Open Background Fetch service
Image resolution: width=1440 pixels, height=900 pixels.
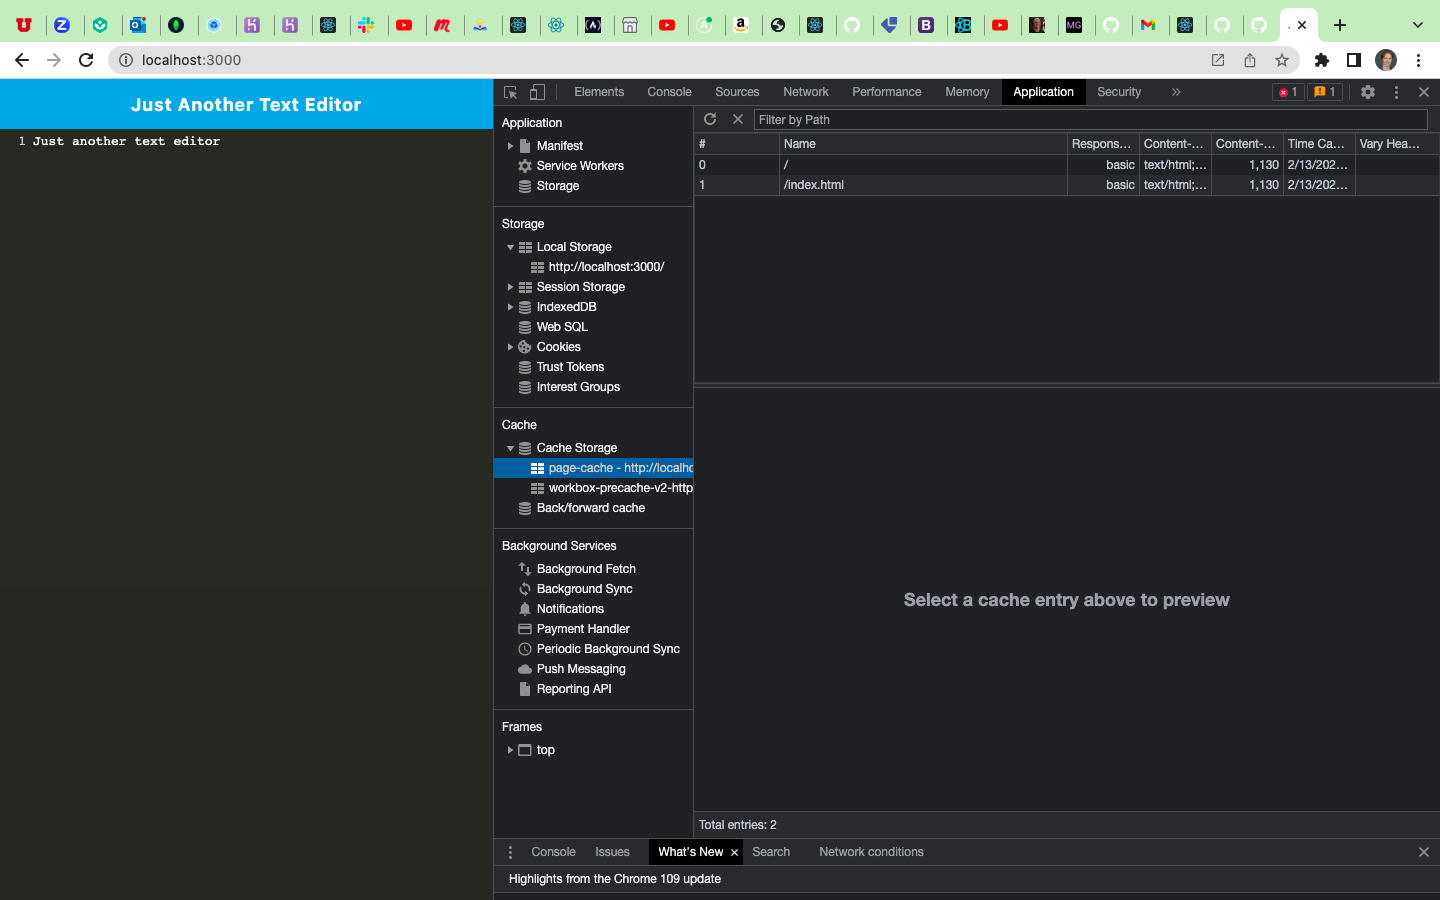click(x=586, y=569)
